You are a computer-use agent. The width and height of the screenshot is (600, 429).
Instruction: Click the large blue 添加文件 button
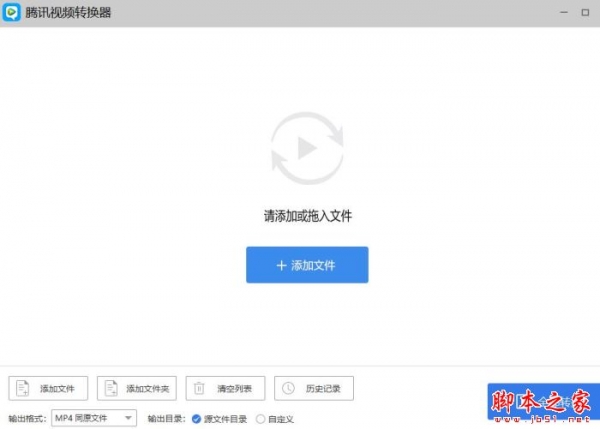click(x=307, y=265)
